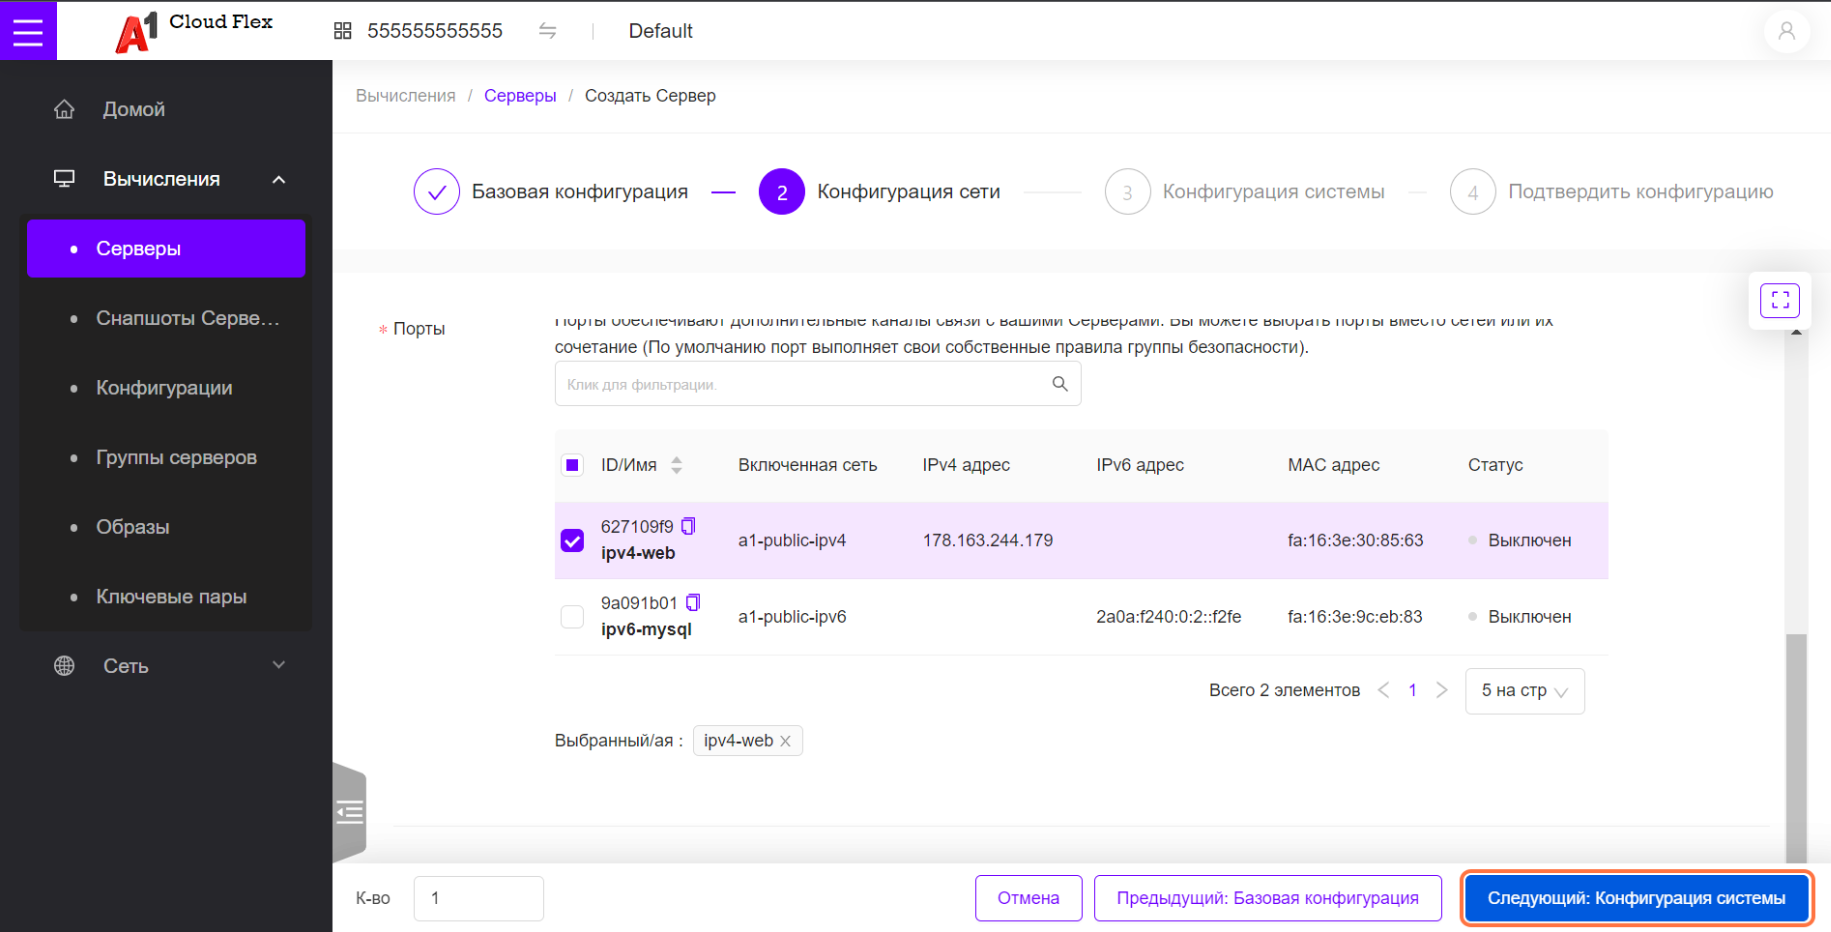Click the A1 Cloud Flex logo
This screenshot has height=932, width=1831.
194,31
